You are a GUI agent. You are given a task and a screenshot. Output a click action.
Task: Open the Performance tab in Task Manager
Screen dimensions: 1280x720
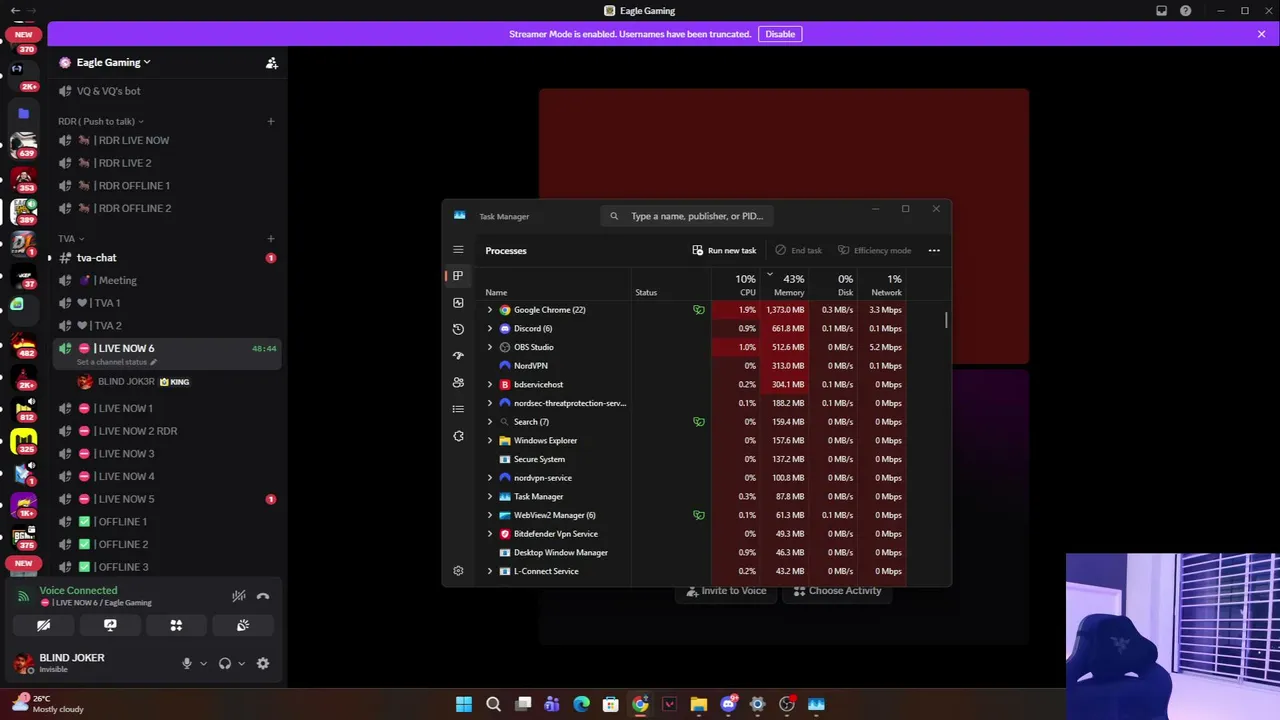tap(458, 302)
